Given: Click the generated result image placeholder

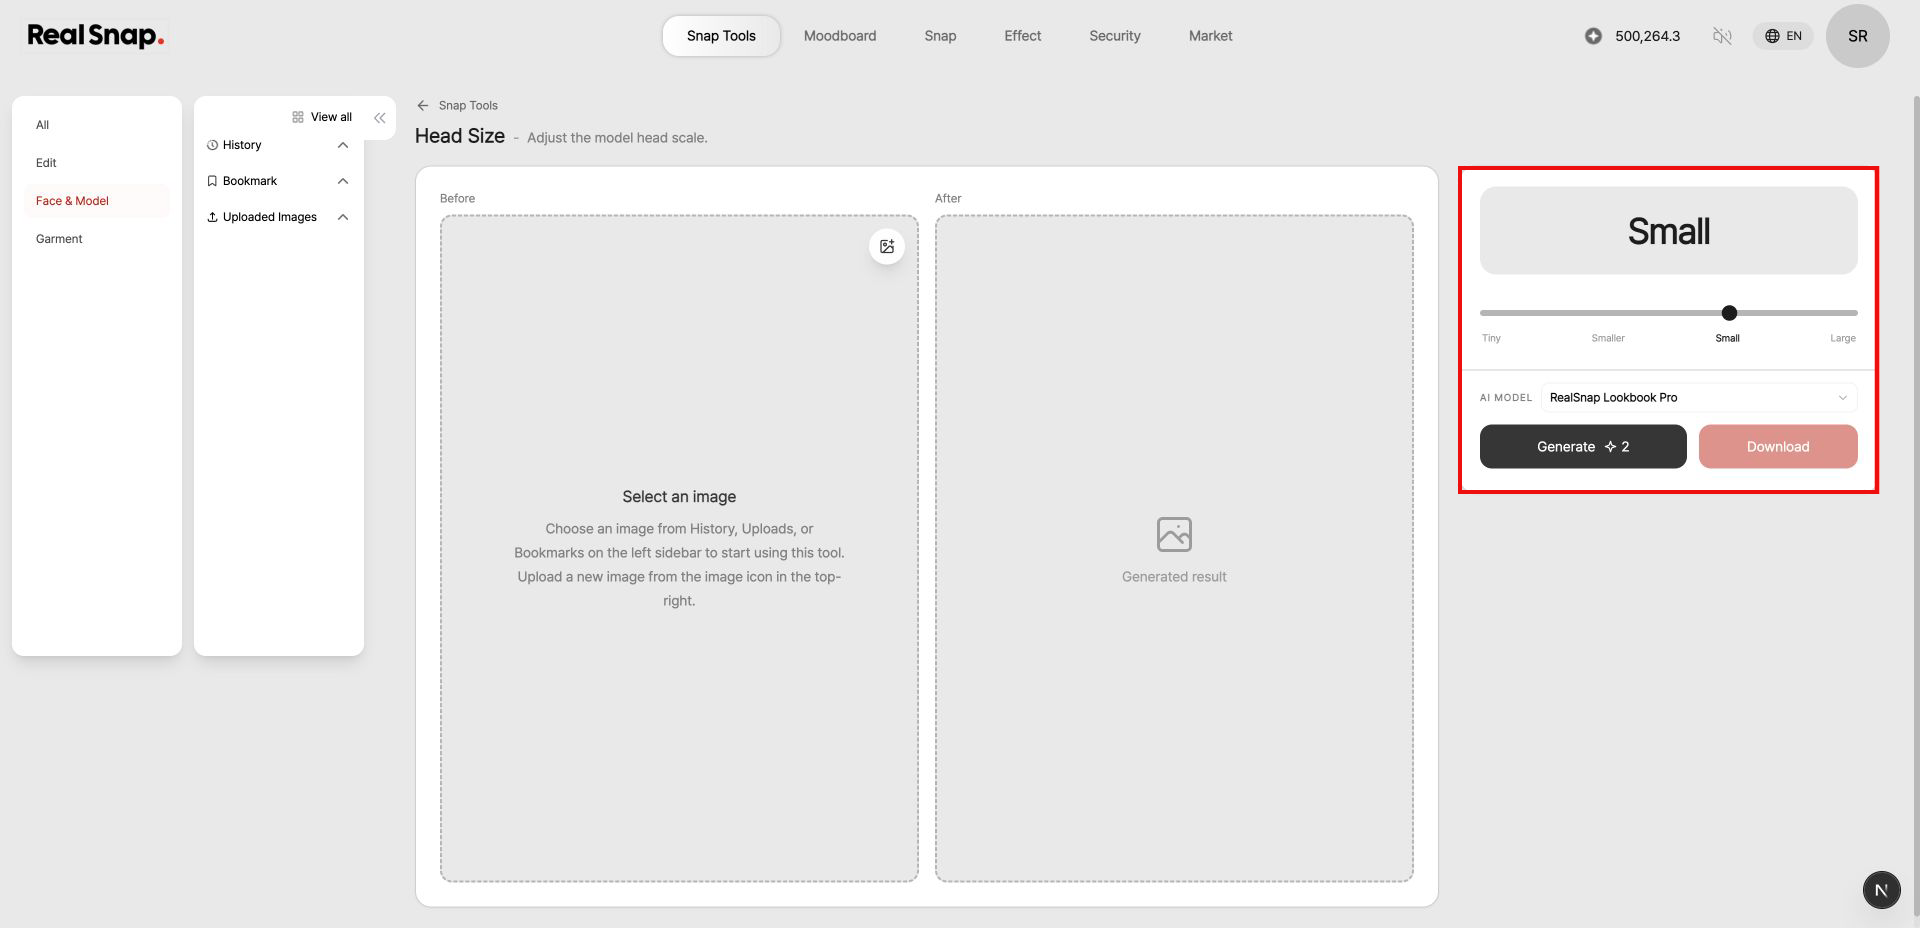Looking at the screenshot, I should coord(1174,534).
